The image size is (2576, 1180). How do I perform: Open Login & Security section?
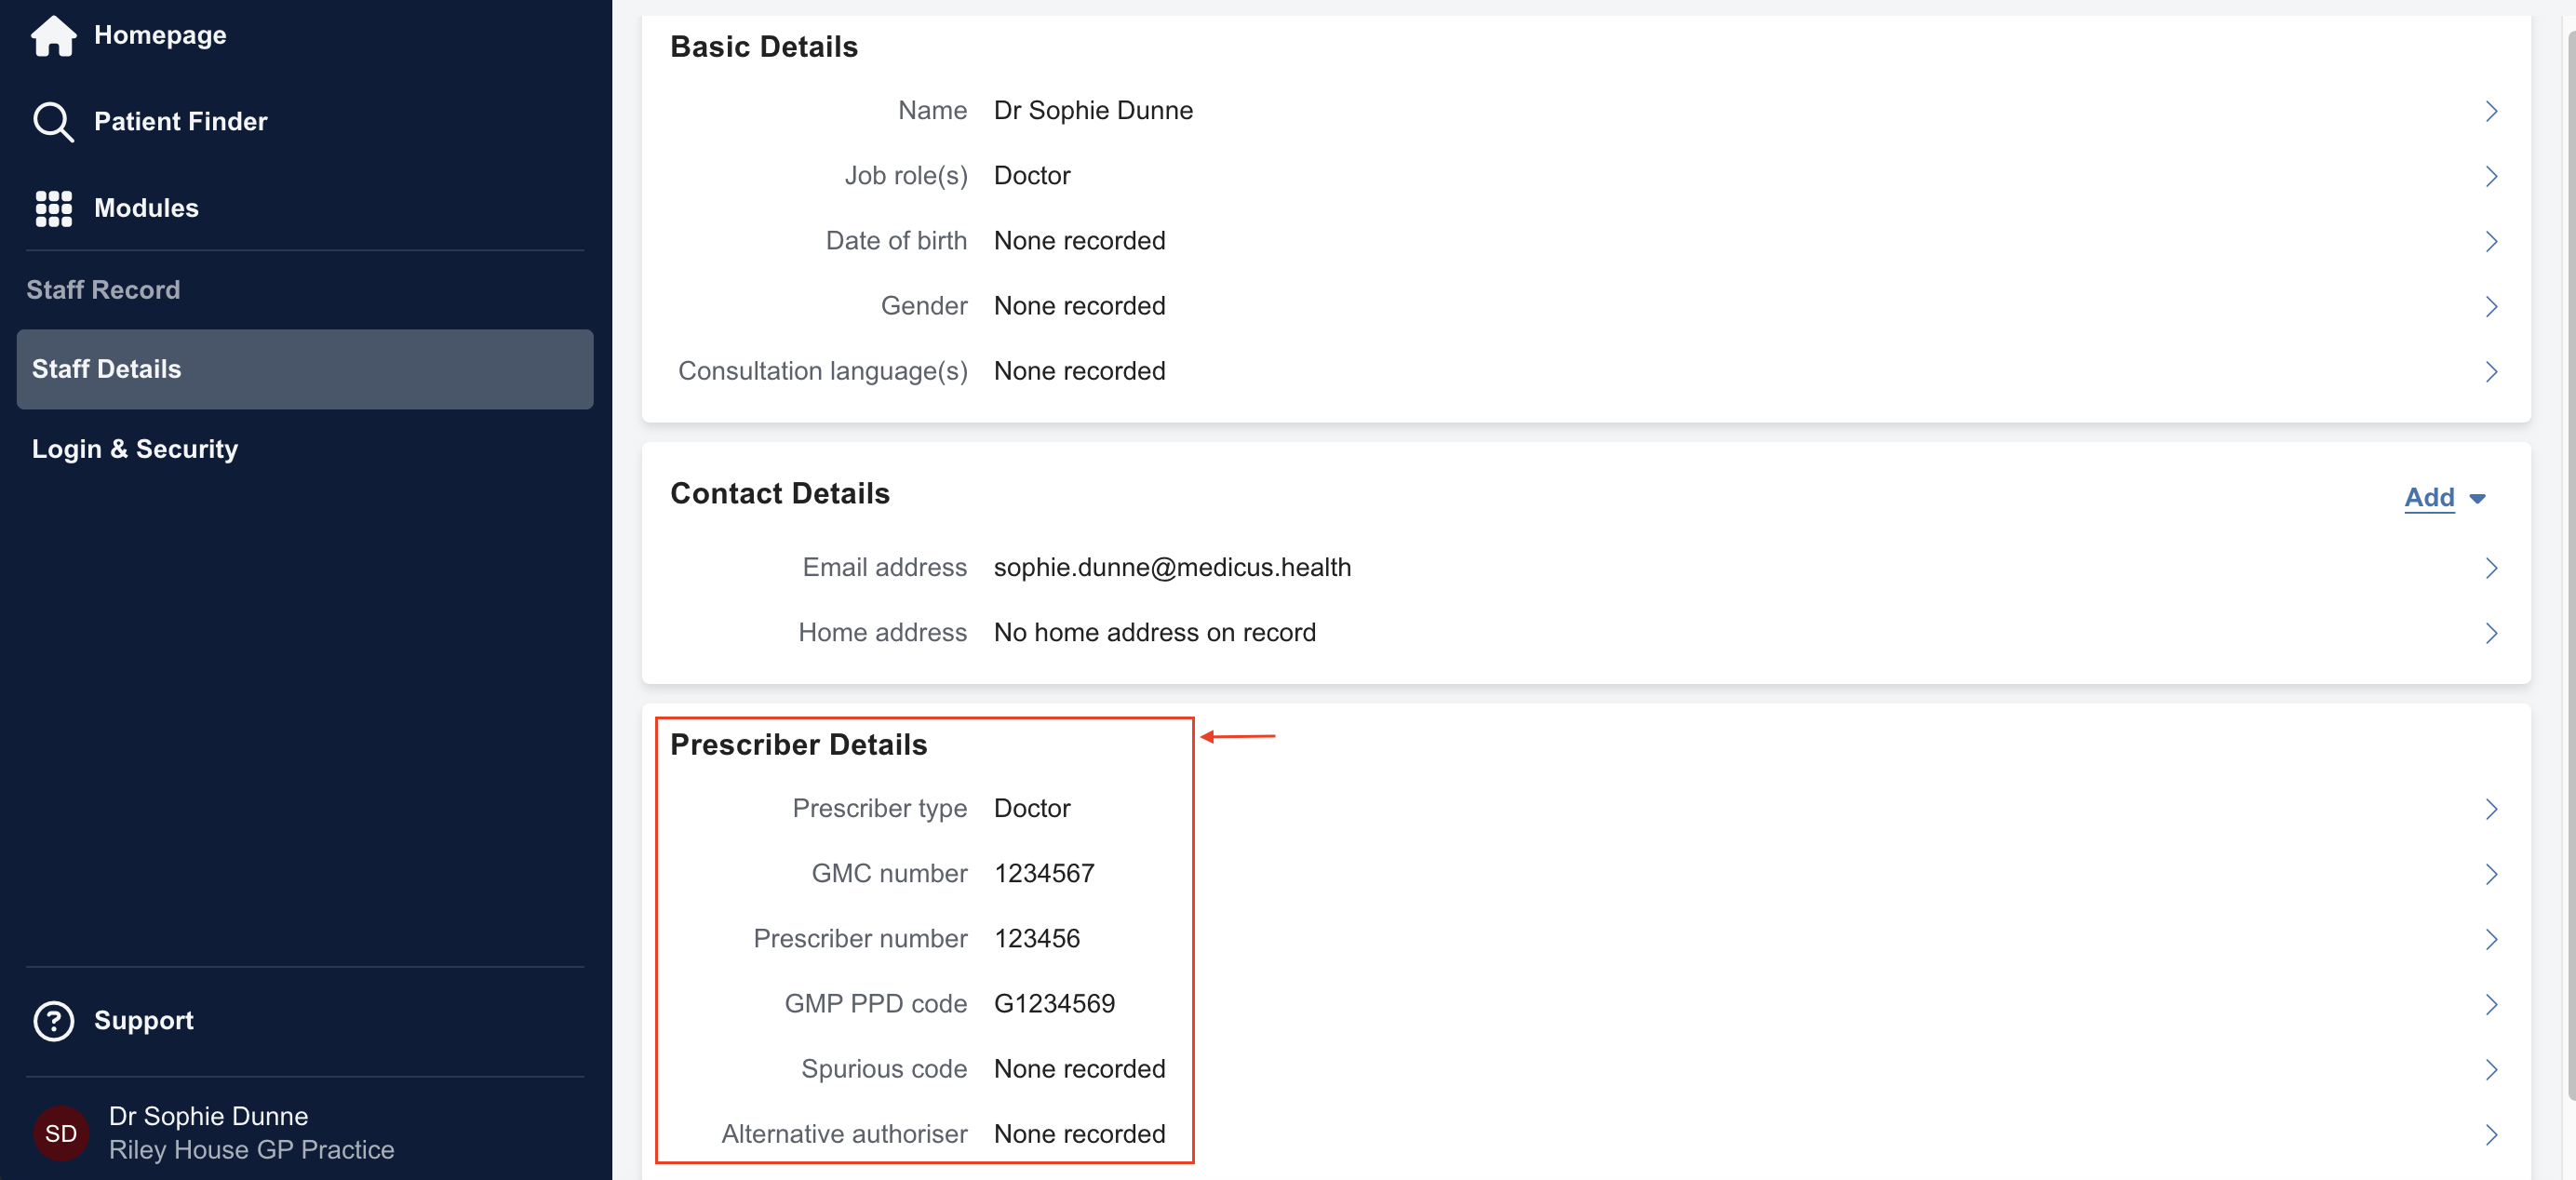[135, 449]
